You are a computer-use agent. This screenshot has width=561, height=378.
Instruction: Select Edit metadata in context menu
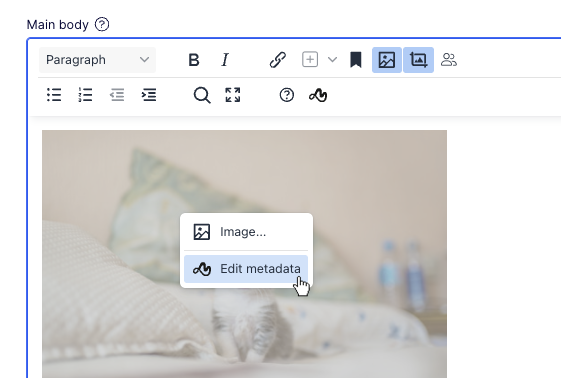pos(246,269)
